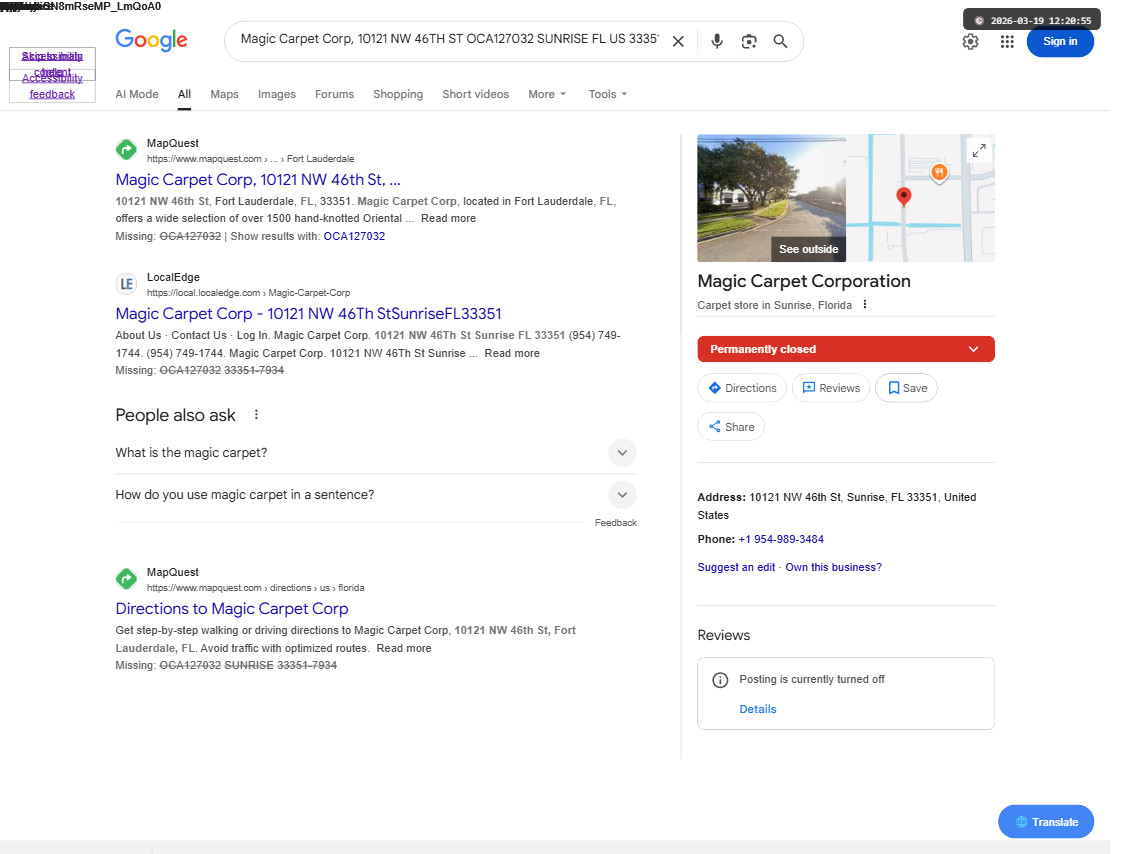The image size is (1124, 854).
Task: Expand 'What is the magic carpet?' question
Action: (x=376, y=452)
